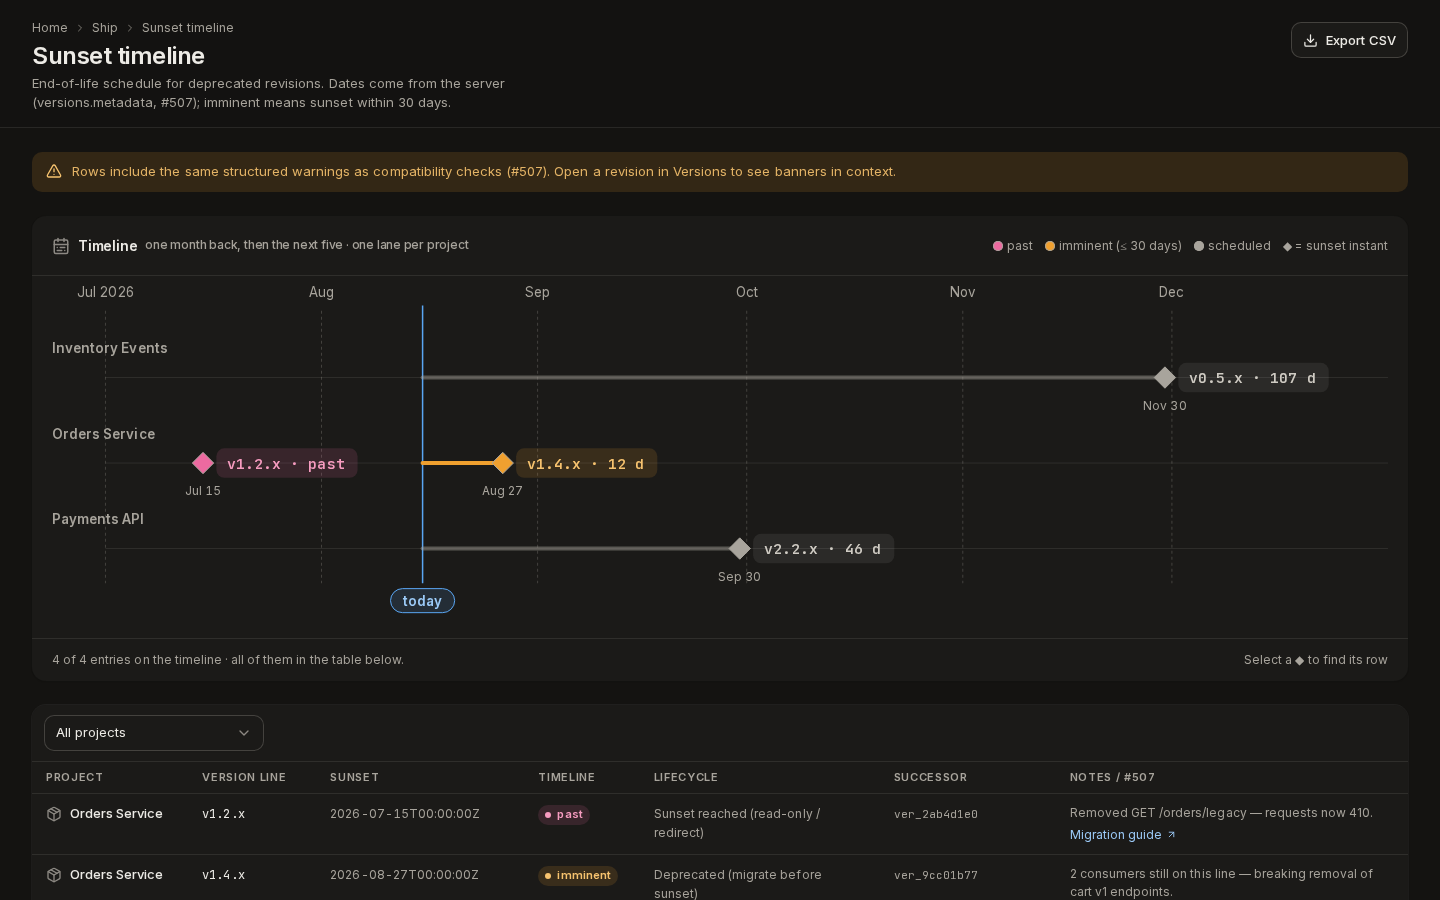The width and height of the screenshot is (1440, 900).
Task: Click the external arrow icon after Migration guide
Action: pos(1172,834)
